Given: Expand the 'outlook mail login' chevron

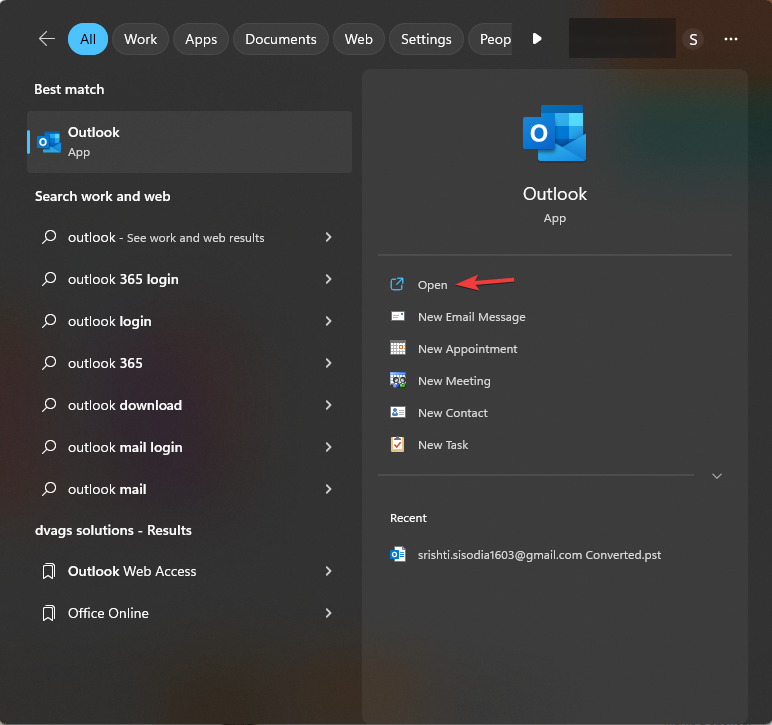Looking at the screenshot, I should click(328, 447).
